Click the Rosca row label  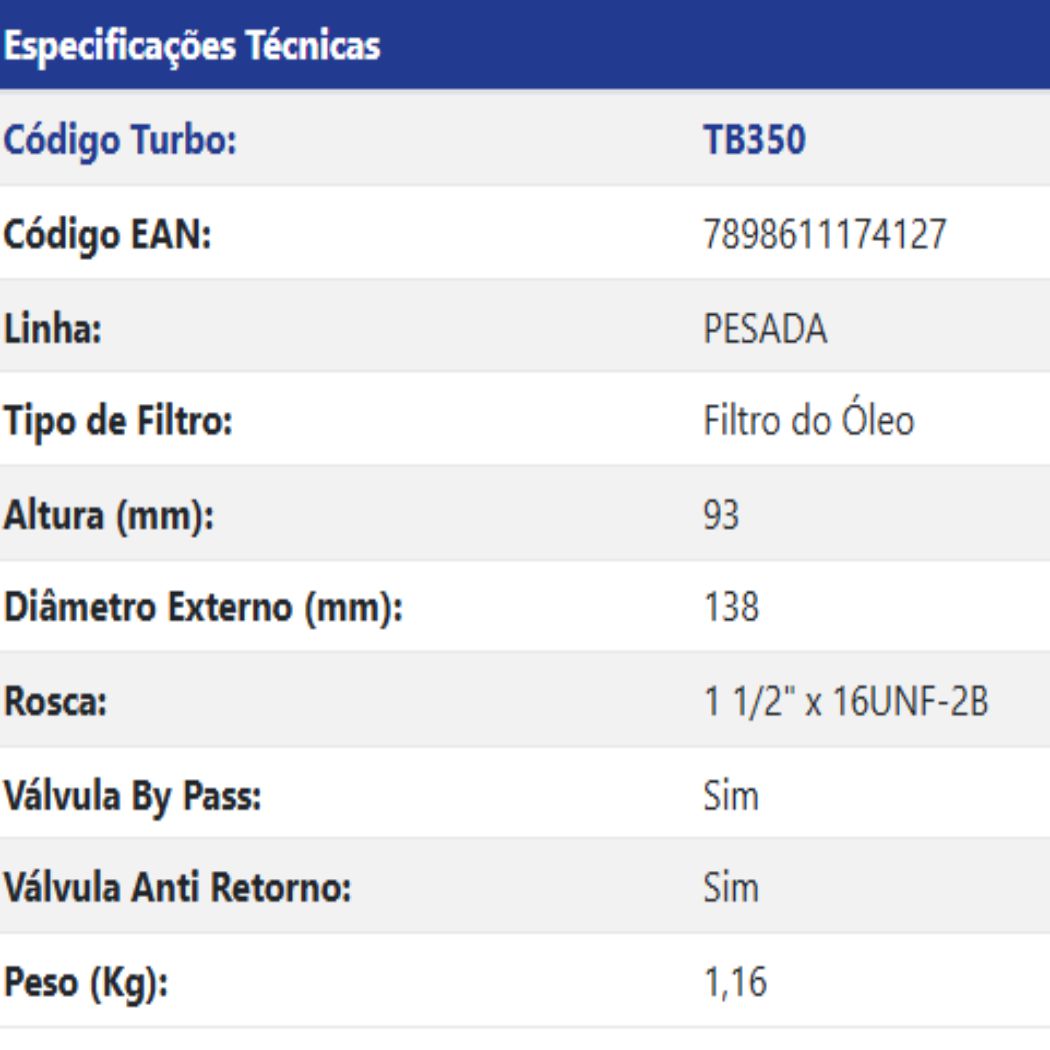55,703
